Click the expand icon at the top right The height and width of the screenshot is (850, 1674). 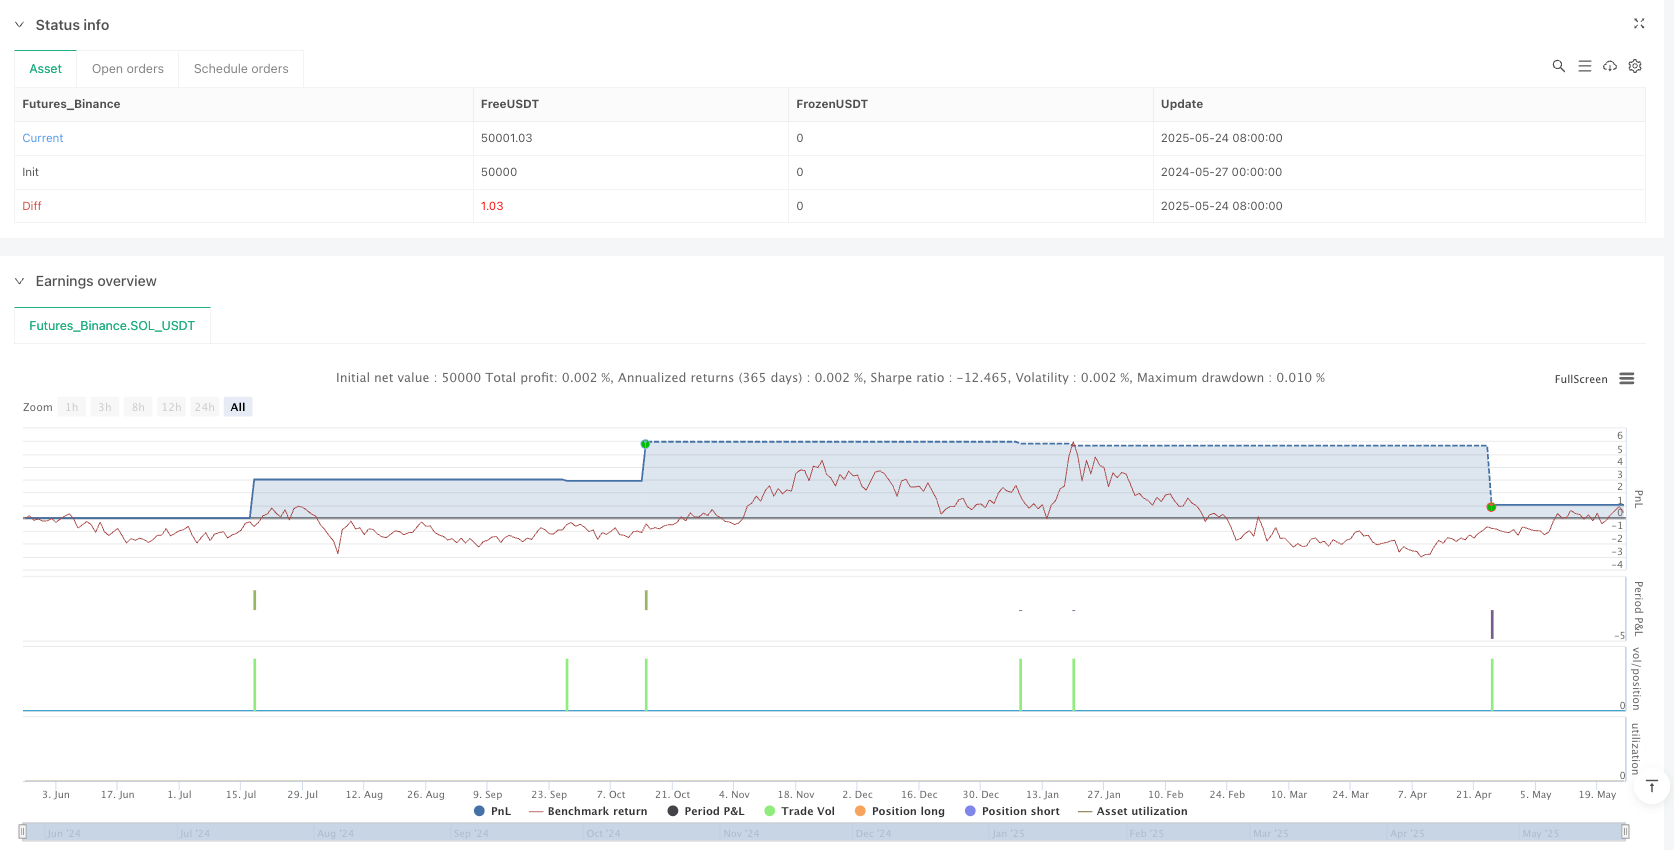[1639, 24]
